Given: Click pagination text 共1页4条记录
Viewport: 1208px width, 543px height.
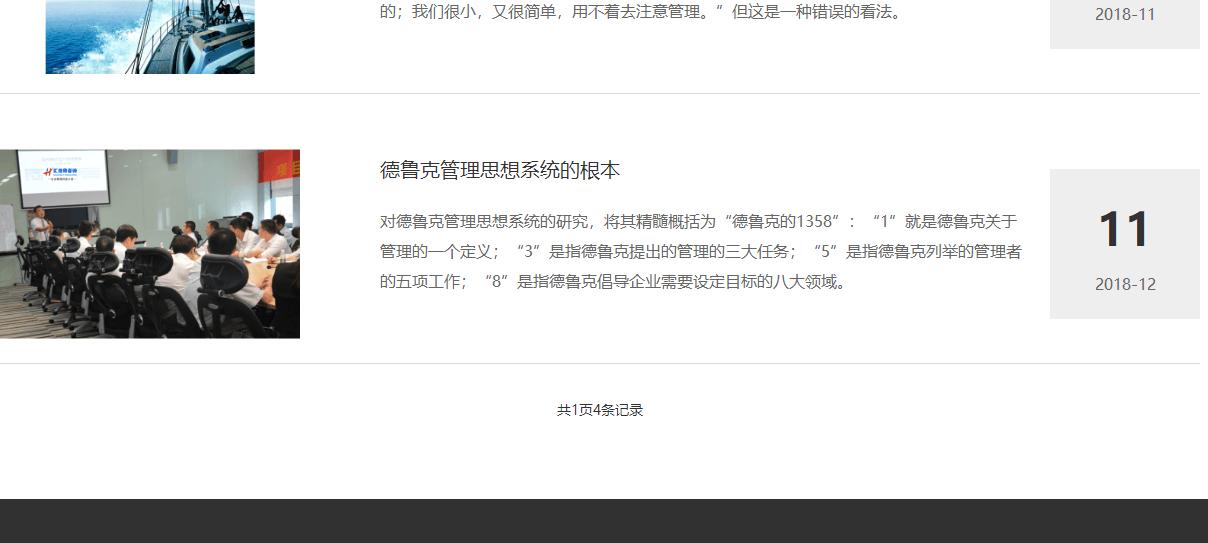Looking at the screenshot, I should (600, 410).
